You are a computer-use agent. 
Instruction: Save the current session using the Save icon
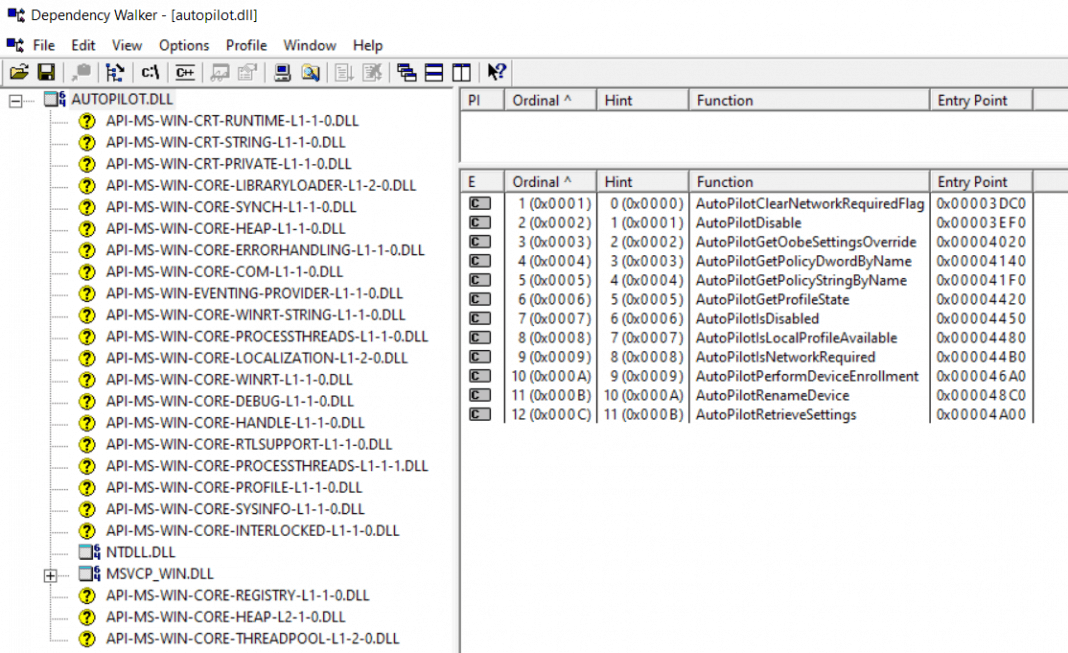[46, 72]
